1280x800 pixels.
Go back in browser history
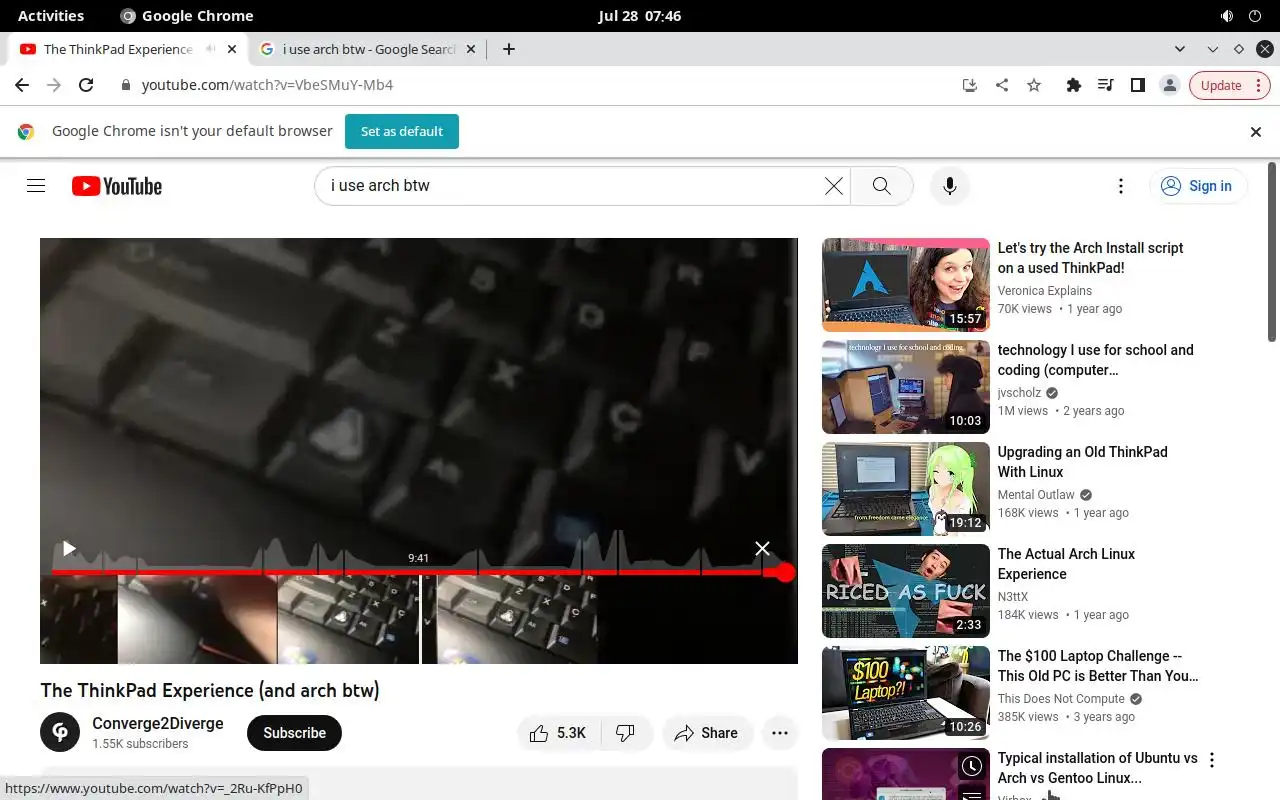(22, 85)
